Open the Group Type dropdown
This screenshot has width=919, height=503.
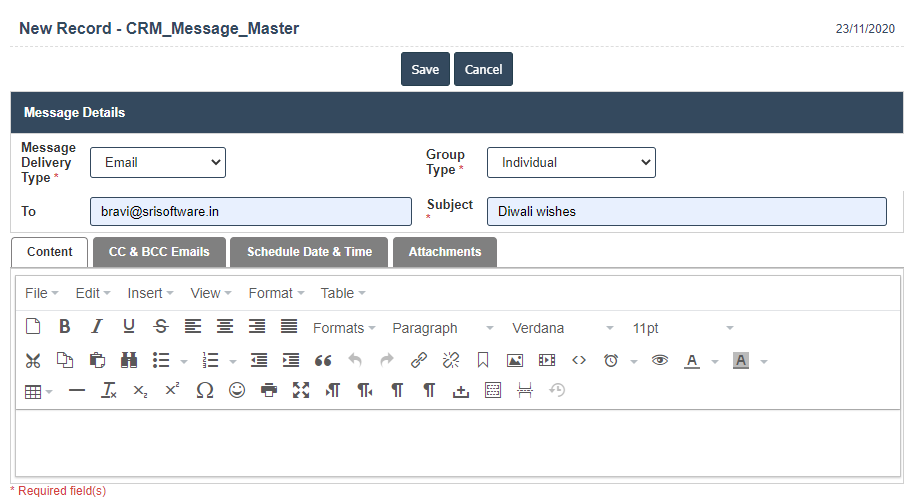(571, 162)
